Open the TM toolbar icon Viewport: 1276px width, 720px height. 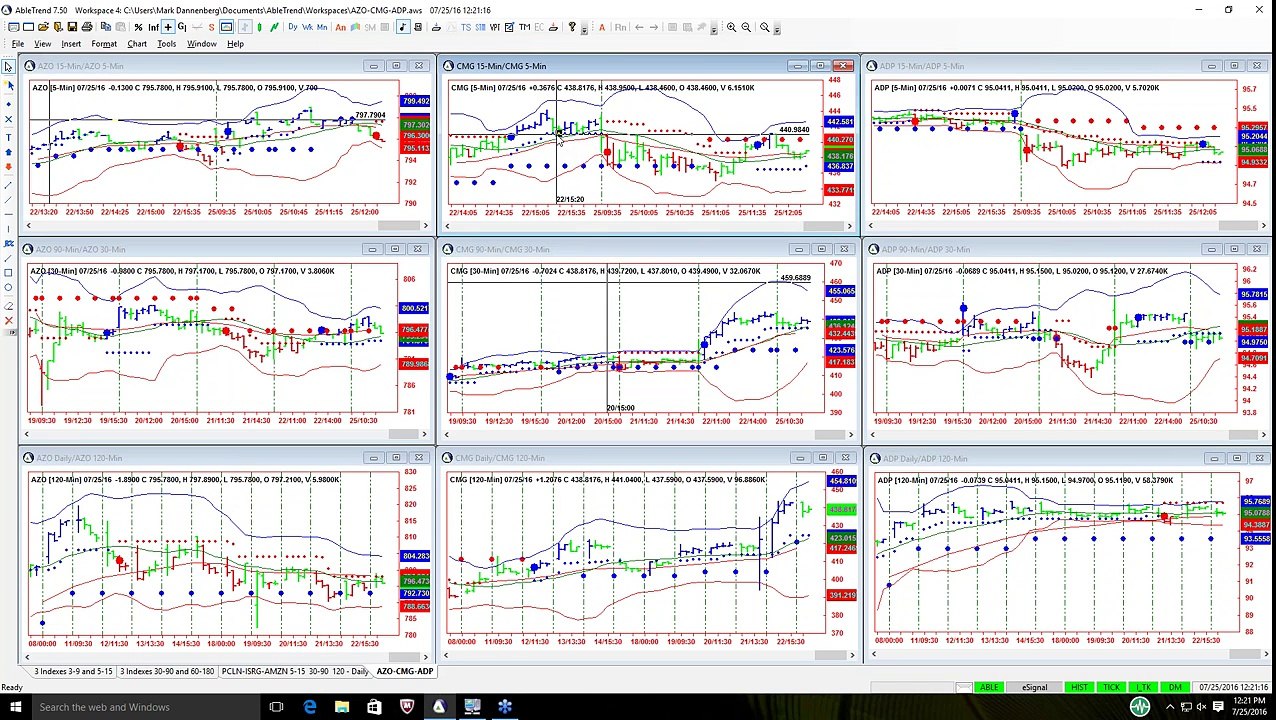click(x=524, y=27)
